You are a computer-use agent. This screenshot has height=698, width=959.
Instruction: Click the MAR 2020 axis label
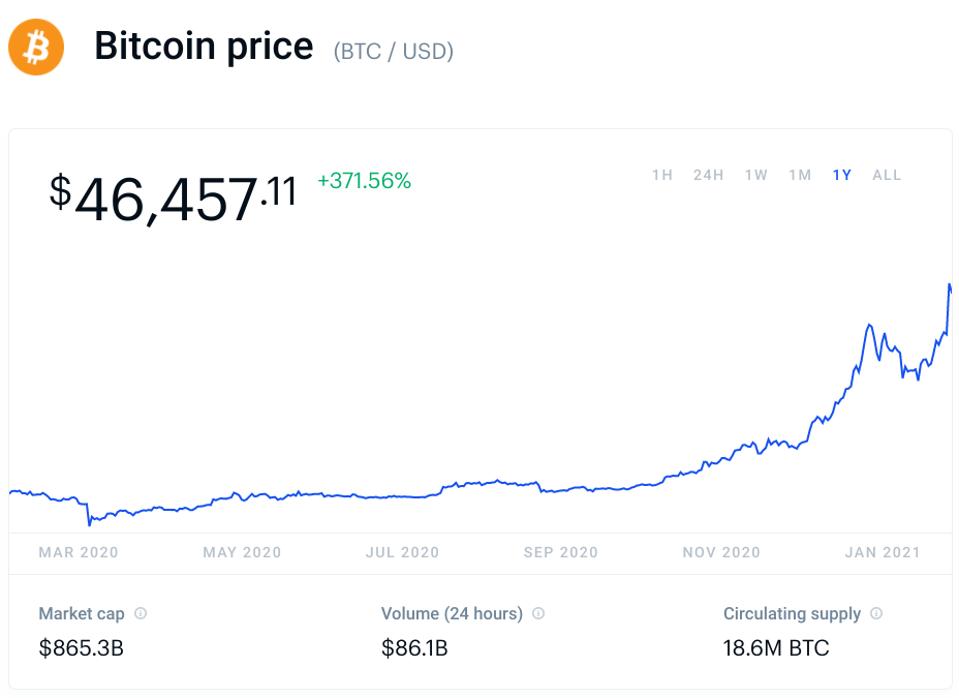tap(78, 552)
